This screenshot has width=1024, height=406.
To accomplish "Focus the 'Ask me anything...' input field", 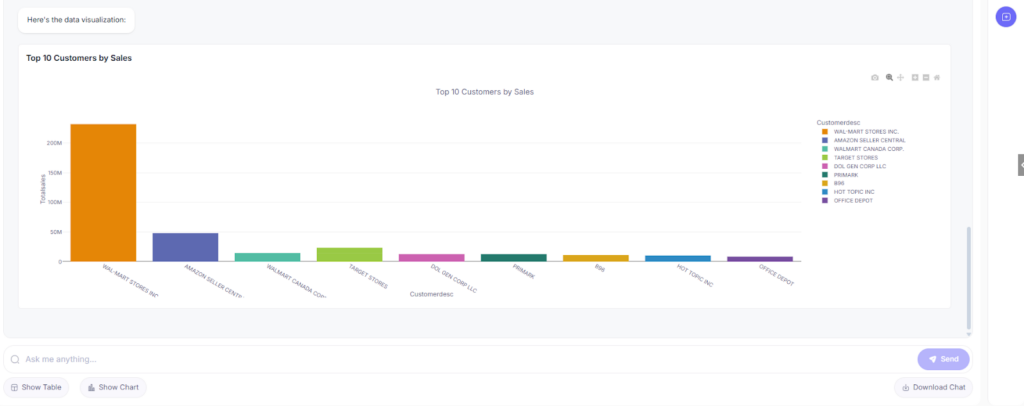I will pos(460,359).
